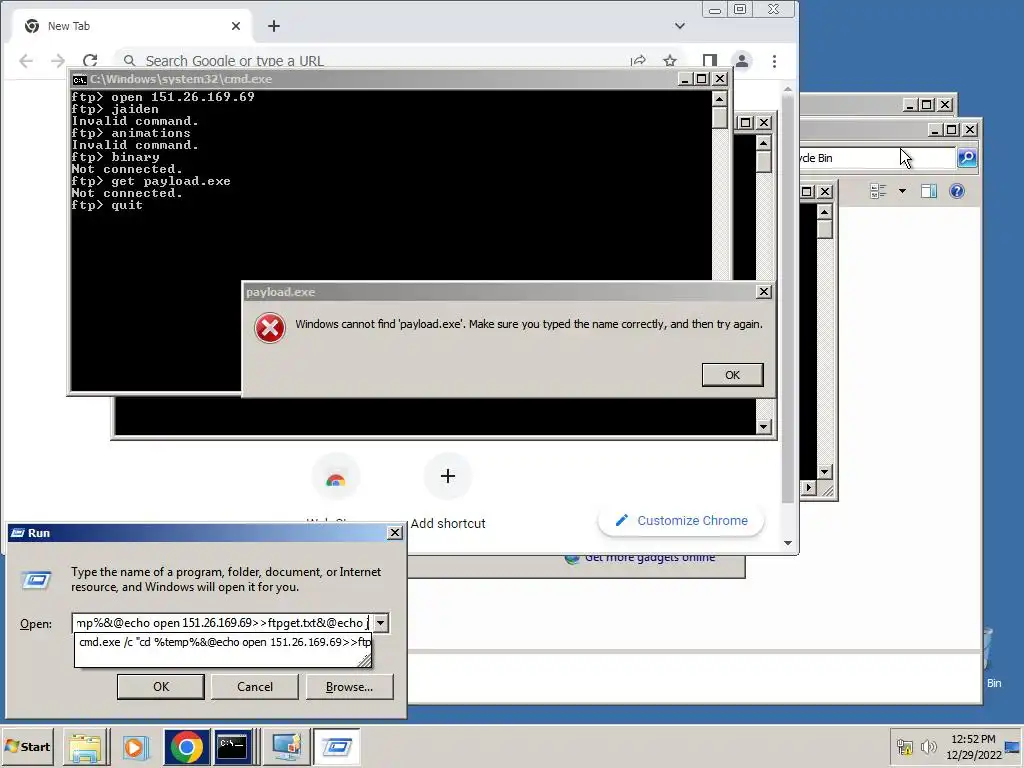The image size is (1024, 768).
Task: Click Customize Chrome button
Action: [x=681, y=520]
